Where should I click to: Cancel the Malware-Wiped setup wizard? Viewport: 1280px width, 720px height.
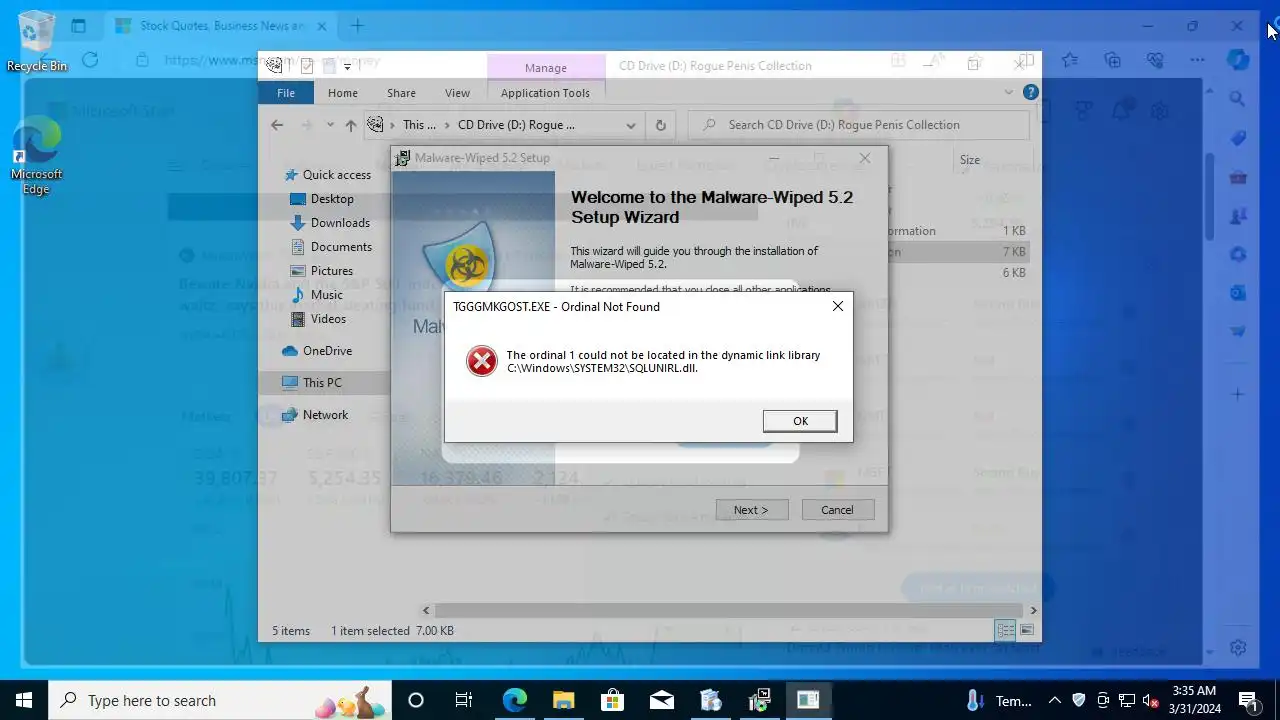pos(837,510)
